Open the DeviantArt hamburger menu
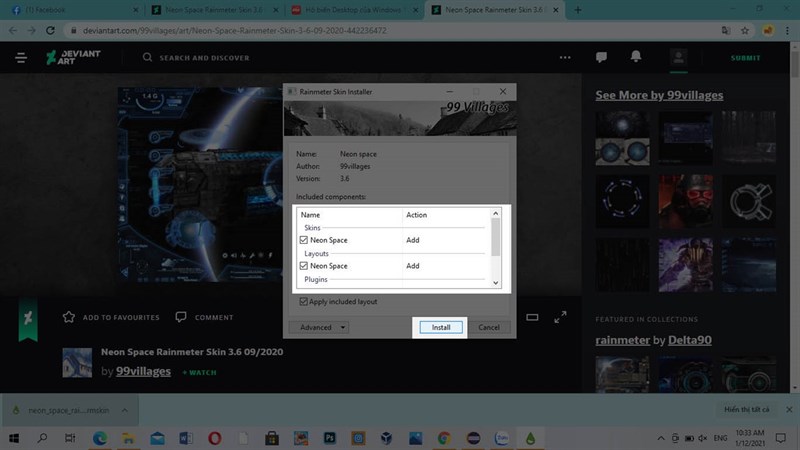The width and height of the screenshot is (800, 450). click(x=21, y=58)
